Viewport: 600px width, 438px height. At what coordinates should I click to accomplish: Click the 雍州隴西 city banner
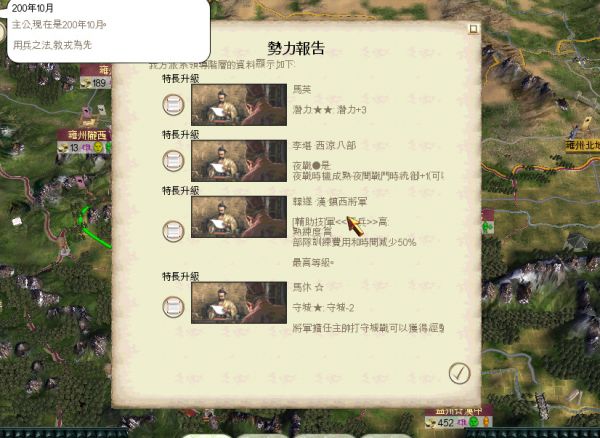pos(84,135)
